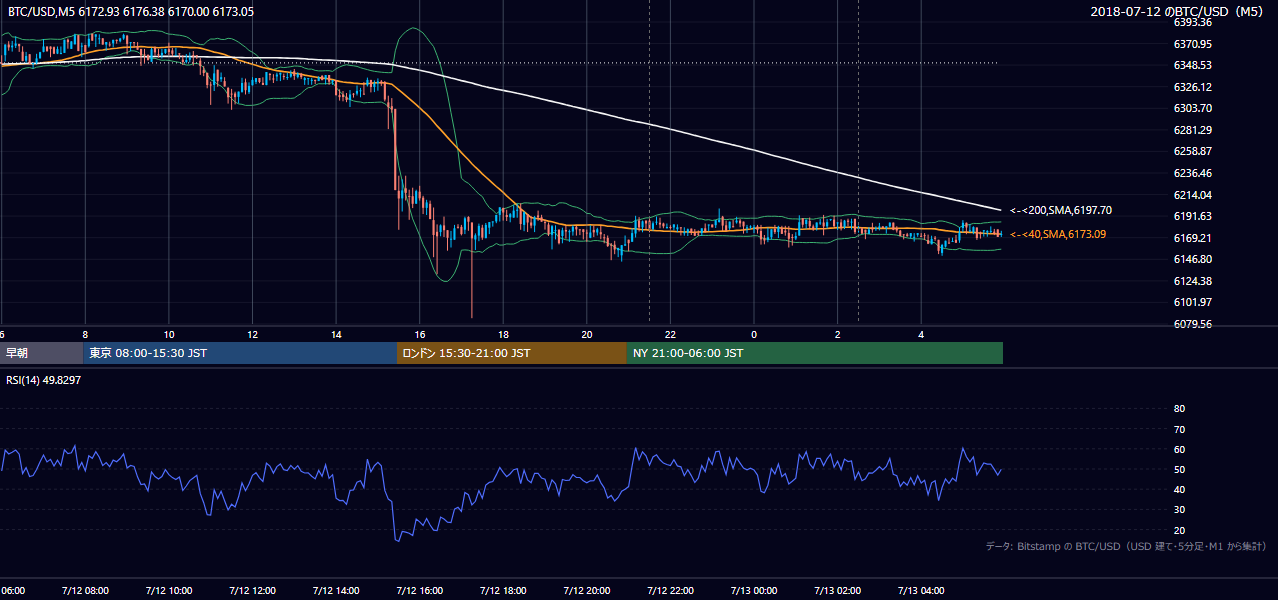Click hour label 18 under the price chart
This screenshot has width=1278, height=600.
(503, 335)
